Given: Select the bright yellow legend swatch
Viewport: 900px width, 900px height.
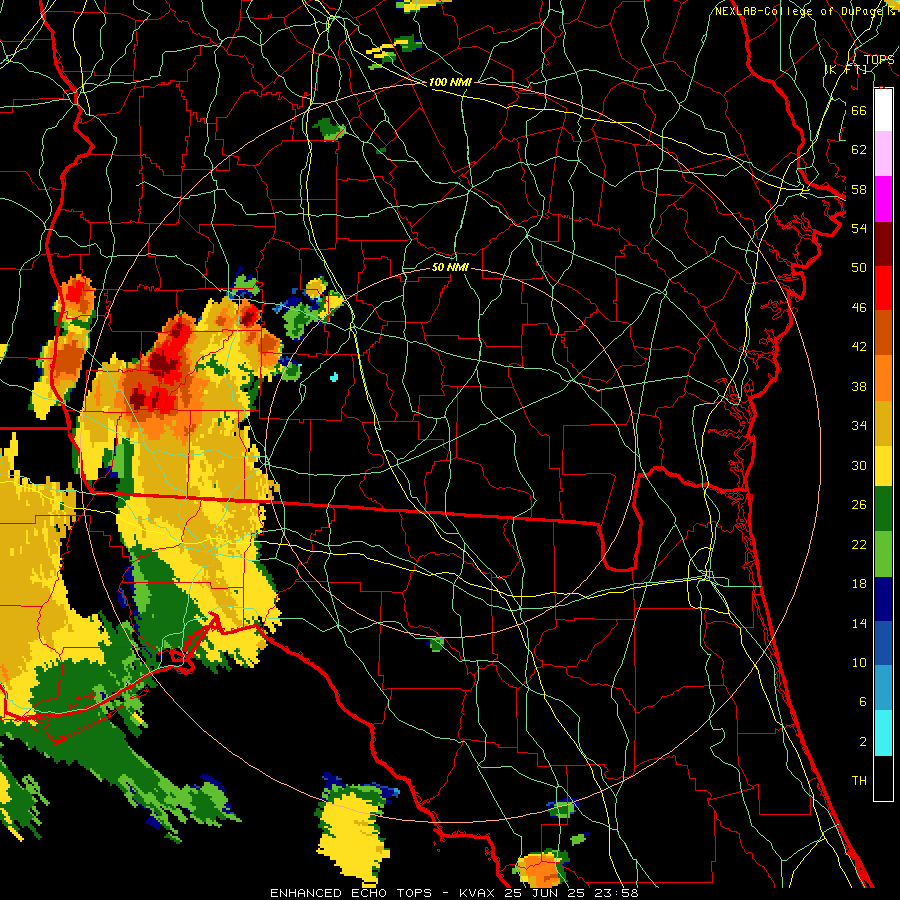Looking at the screenshot, I should click(x=883, y=465).
